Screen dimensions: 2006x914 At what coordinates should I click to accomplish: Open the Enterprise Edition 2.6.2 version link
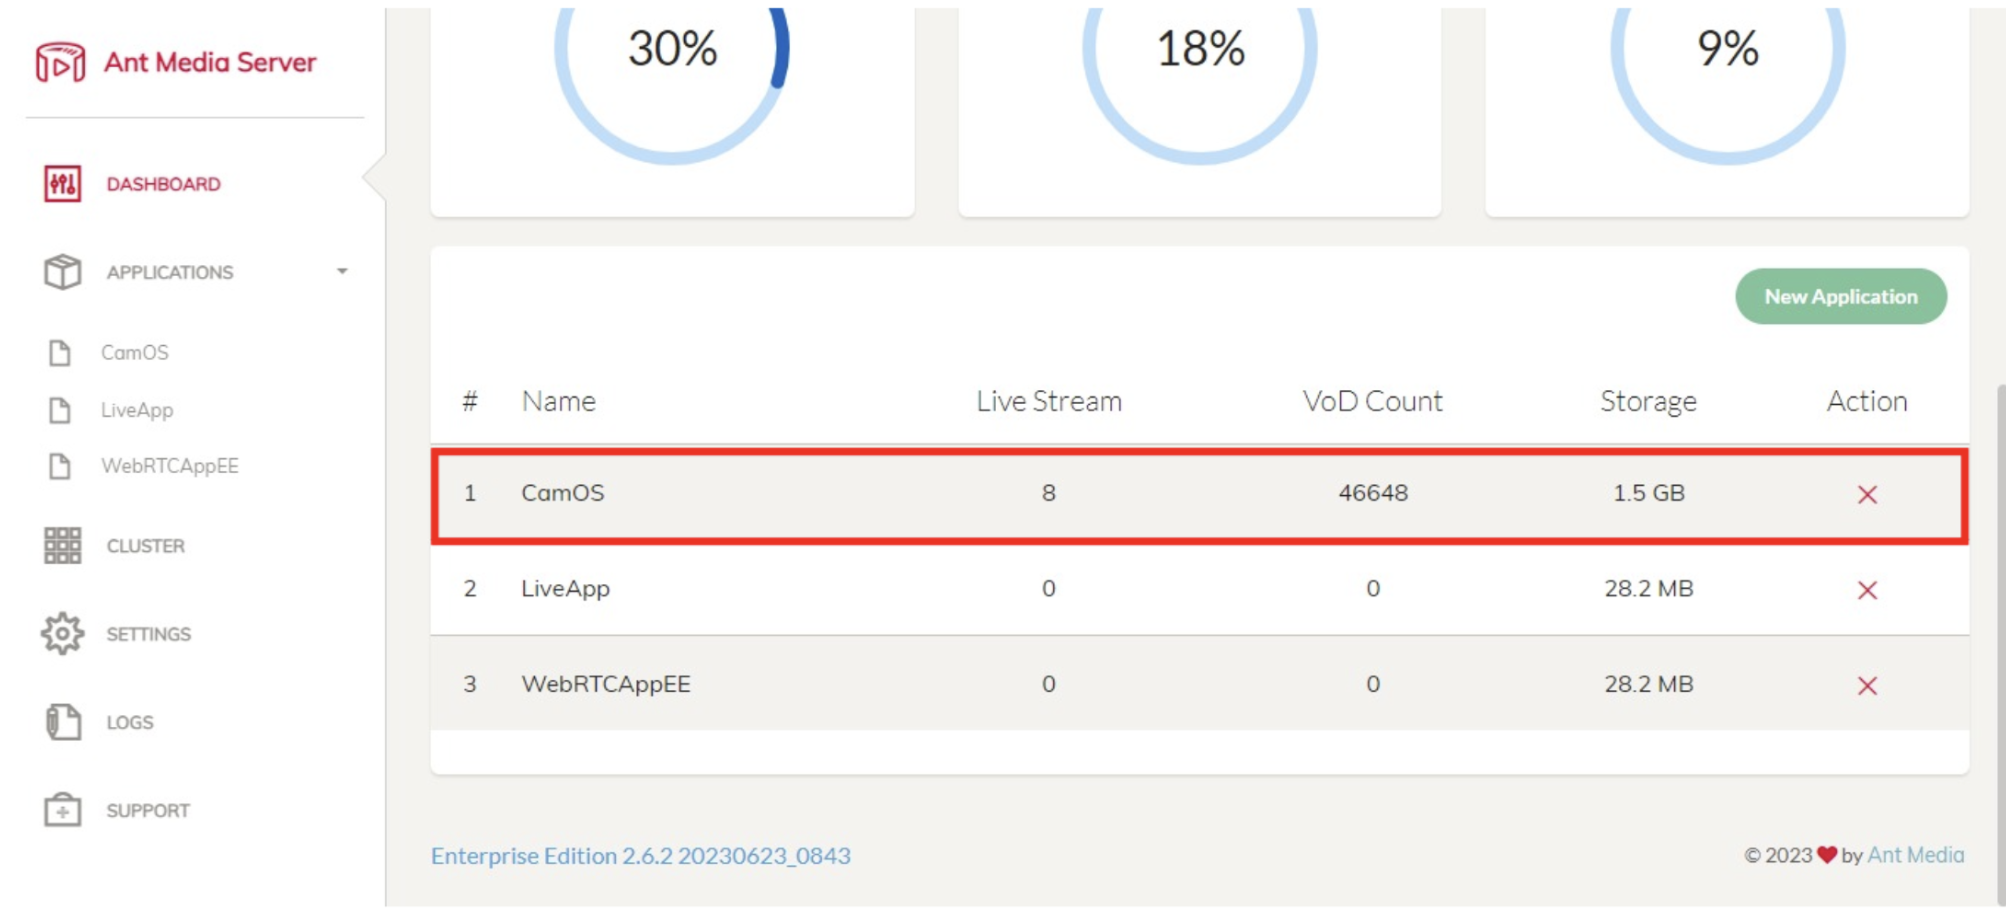(641, 856)
